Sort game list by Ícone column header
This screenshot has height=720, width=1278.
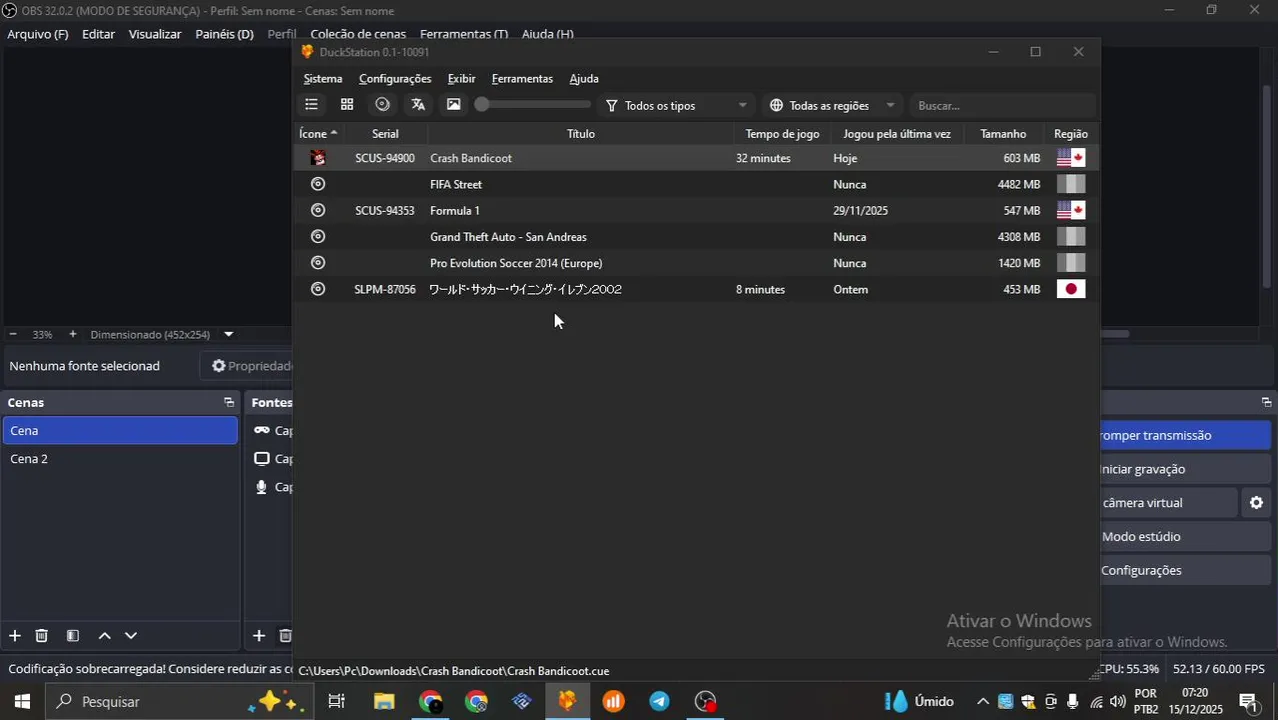point(318,133)
